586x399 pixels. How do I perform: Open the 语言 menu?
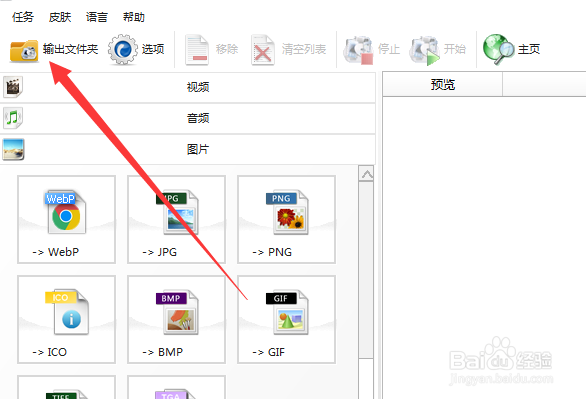click(x=97, y=17)
